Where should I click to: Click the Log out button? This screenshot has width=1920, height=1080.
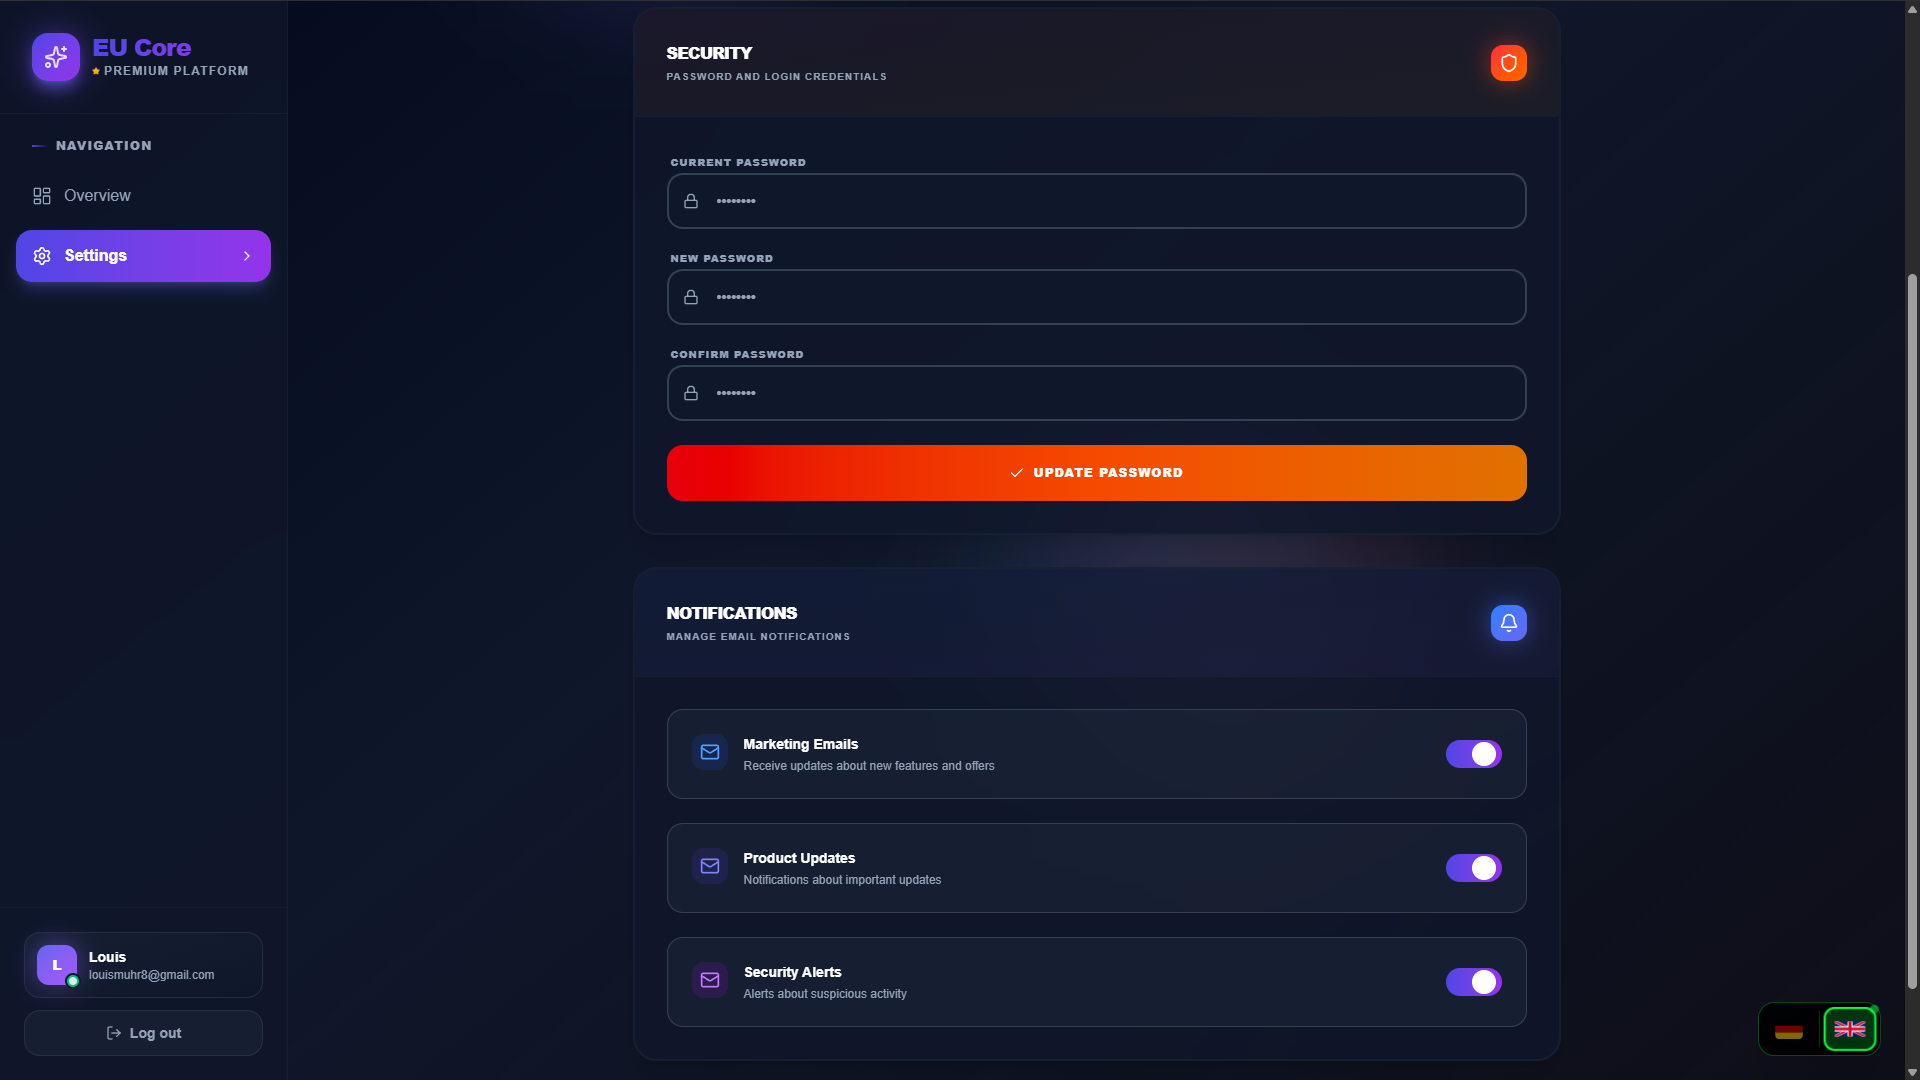click(143, 1033)
